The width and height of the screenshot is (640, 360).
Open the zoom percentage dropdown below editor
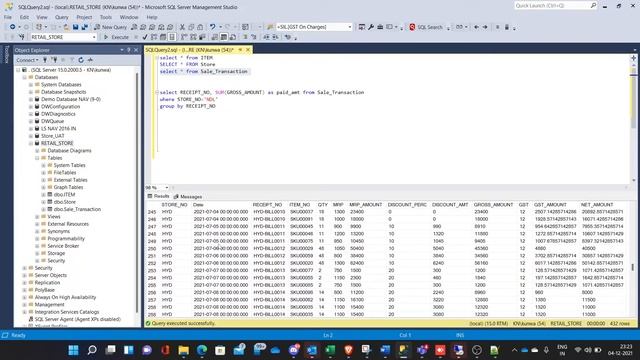[x=157, y=188]
